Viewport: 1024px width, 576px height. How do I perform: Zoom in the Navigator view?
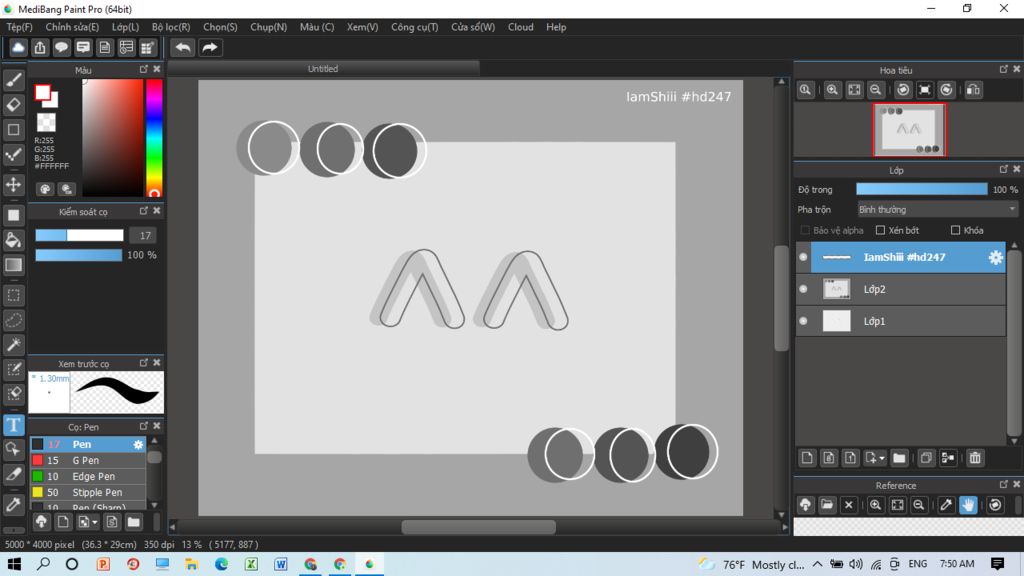[x=832, y=90]
